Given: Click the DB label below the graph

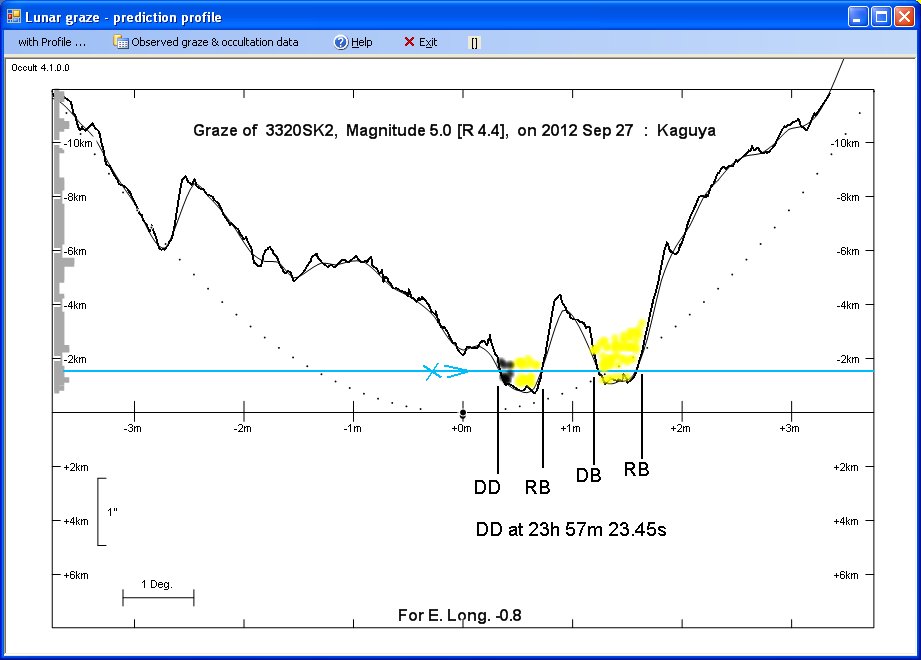Looking at the screenshot, I should [x=589, y=476].
